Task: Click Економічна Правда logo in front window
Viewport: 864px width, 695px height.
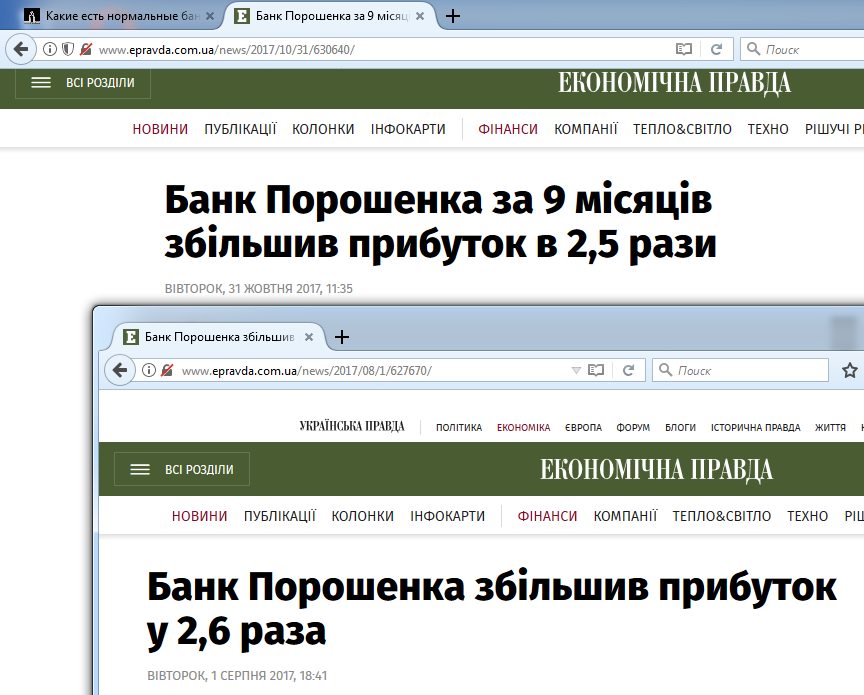Action: [656, 470]
